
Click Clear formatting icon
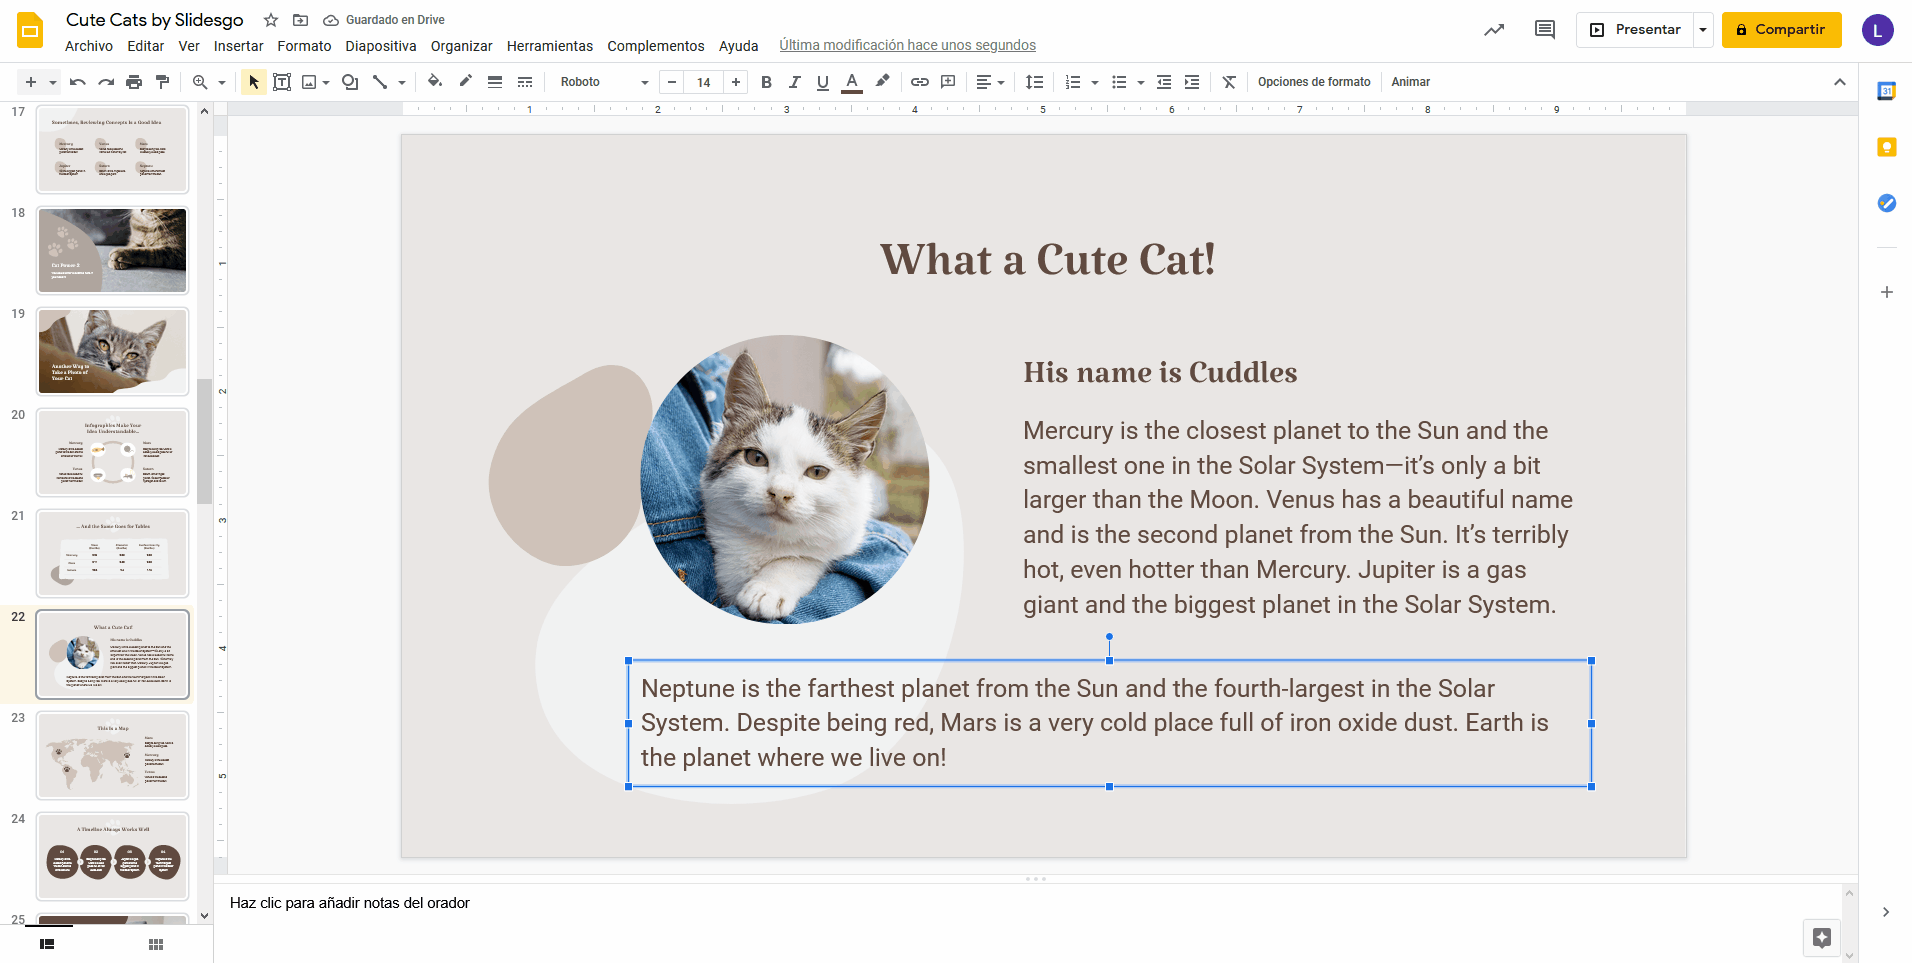1229,82
